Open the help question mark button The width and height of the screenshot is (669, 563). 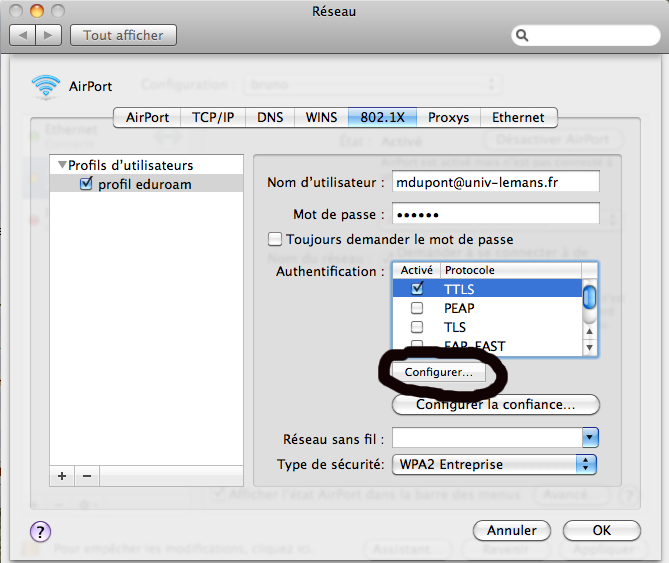coord(41,531)
